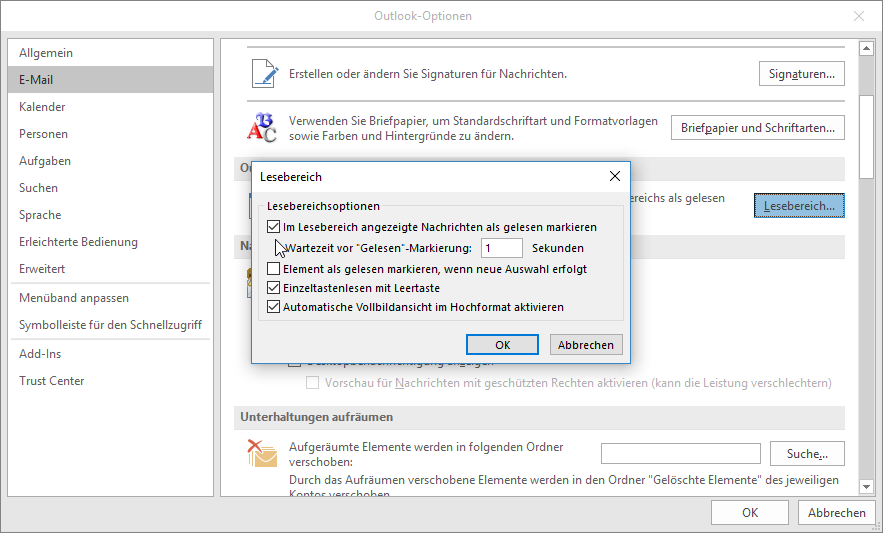Click the cleanup folder text field
Image resolution: width=883 pixels, height=533 pixels.
click(x=680, y=454)
